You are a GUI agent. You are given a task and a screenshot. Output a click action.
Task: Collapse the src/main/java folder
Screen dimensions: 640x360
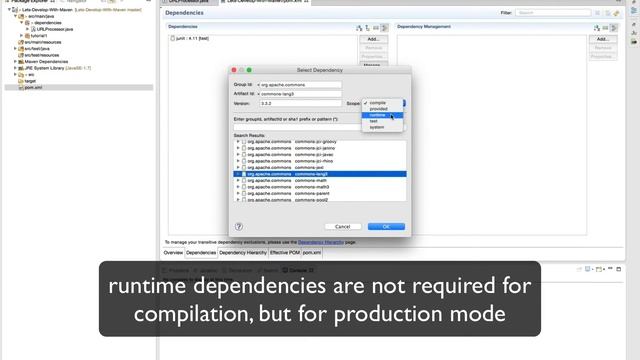(16, 16)
